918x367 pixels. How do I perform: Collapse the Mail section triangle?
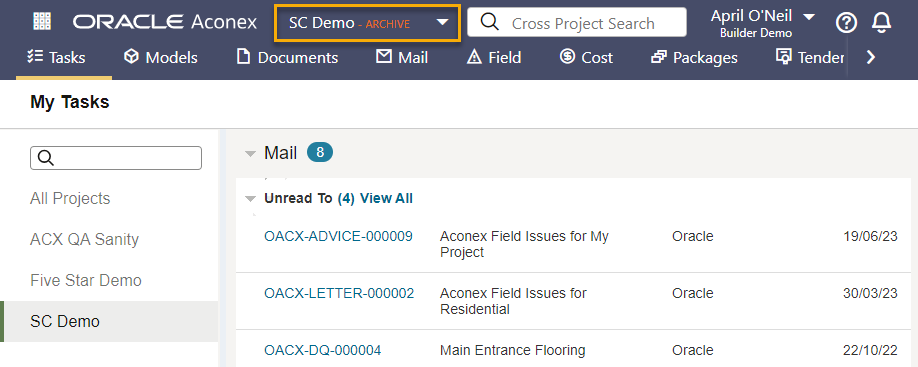pyautogui.click(x=251, y=154)
